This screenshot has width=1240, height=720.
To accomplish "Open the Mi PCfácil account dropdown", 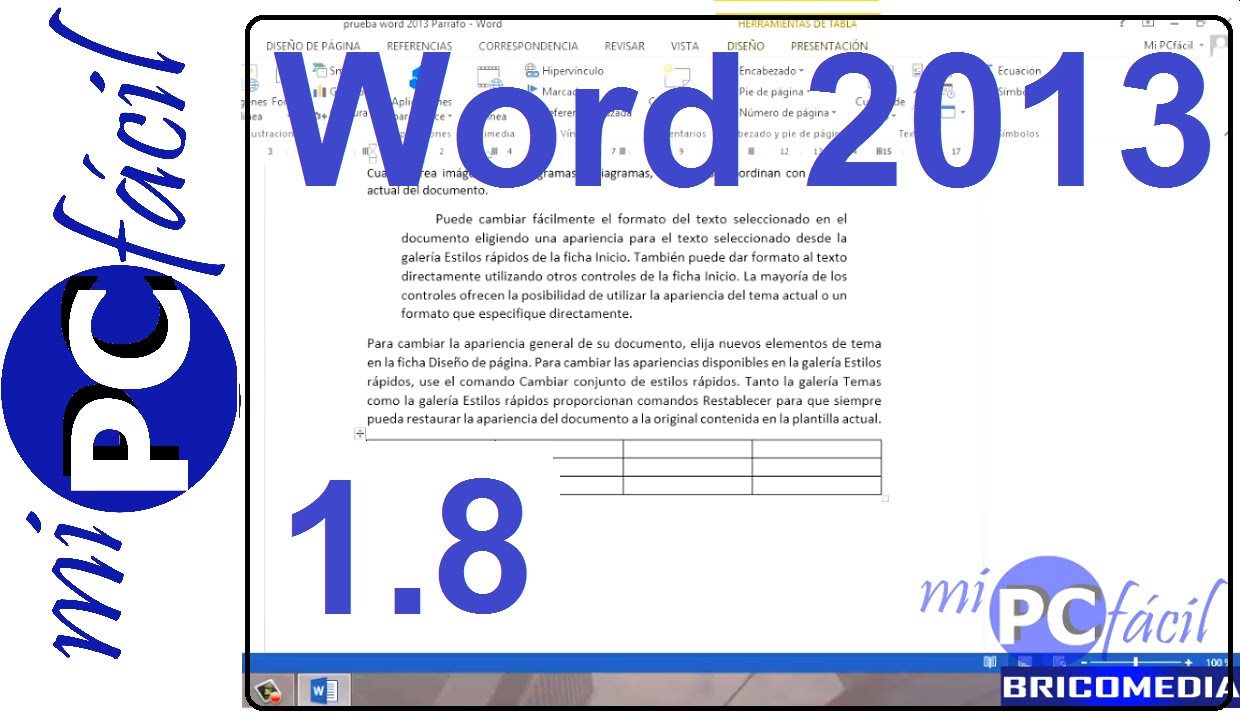I will (1174, 46).
